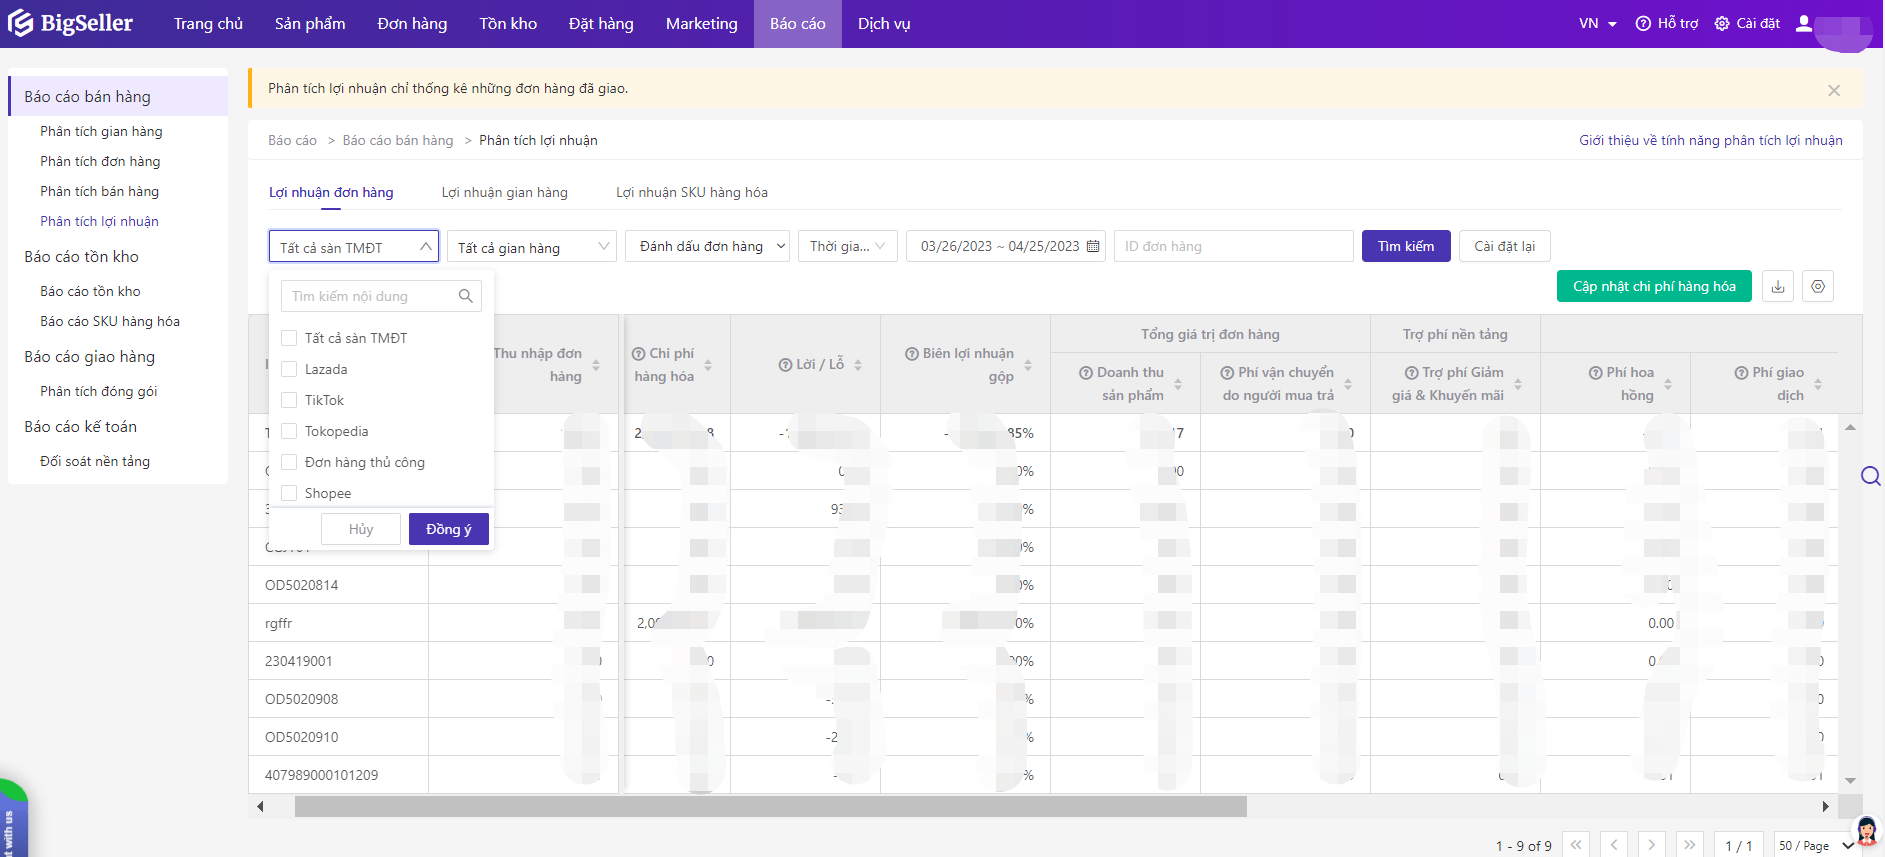The width and height of the screenshot is (1885, 857).
Task: Tick the Shopee checkbox
Action: [289, 494]
